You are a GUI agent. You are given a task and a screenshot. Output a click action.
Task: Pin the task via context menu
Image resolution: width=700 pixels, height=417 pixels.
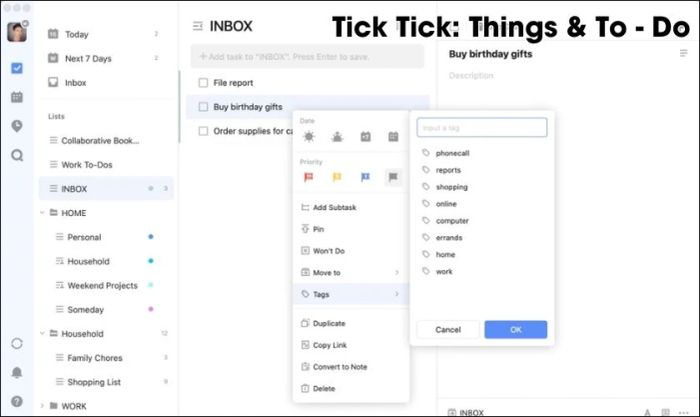tap(350, 229)
